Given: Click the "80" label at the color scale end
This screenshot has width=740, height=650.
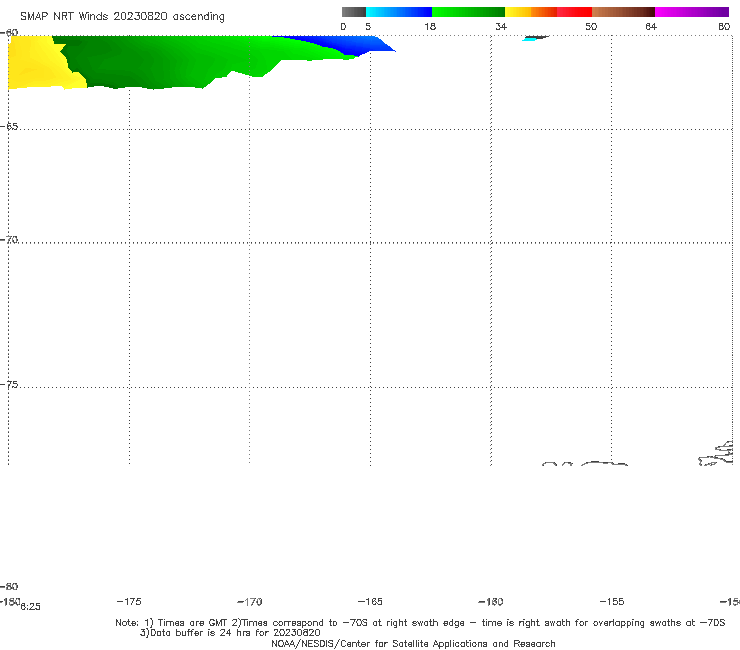Looking at the screenshot, I should pyautogui.click(x=724, y=26).
